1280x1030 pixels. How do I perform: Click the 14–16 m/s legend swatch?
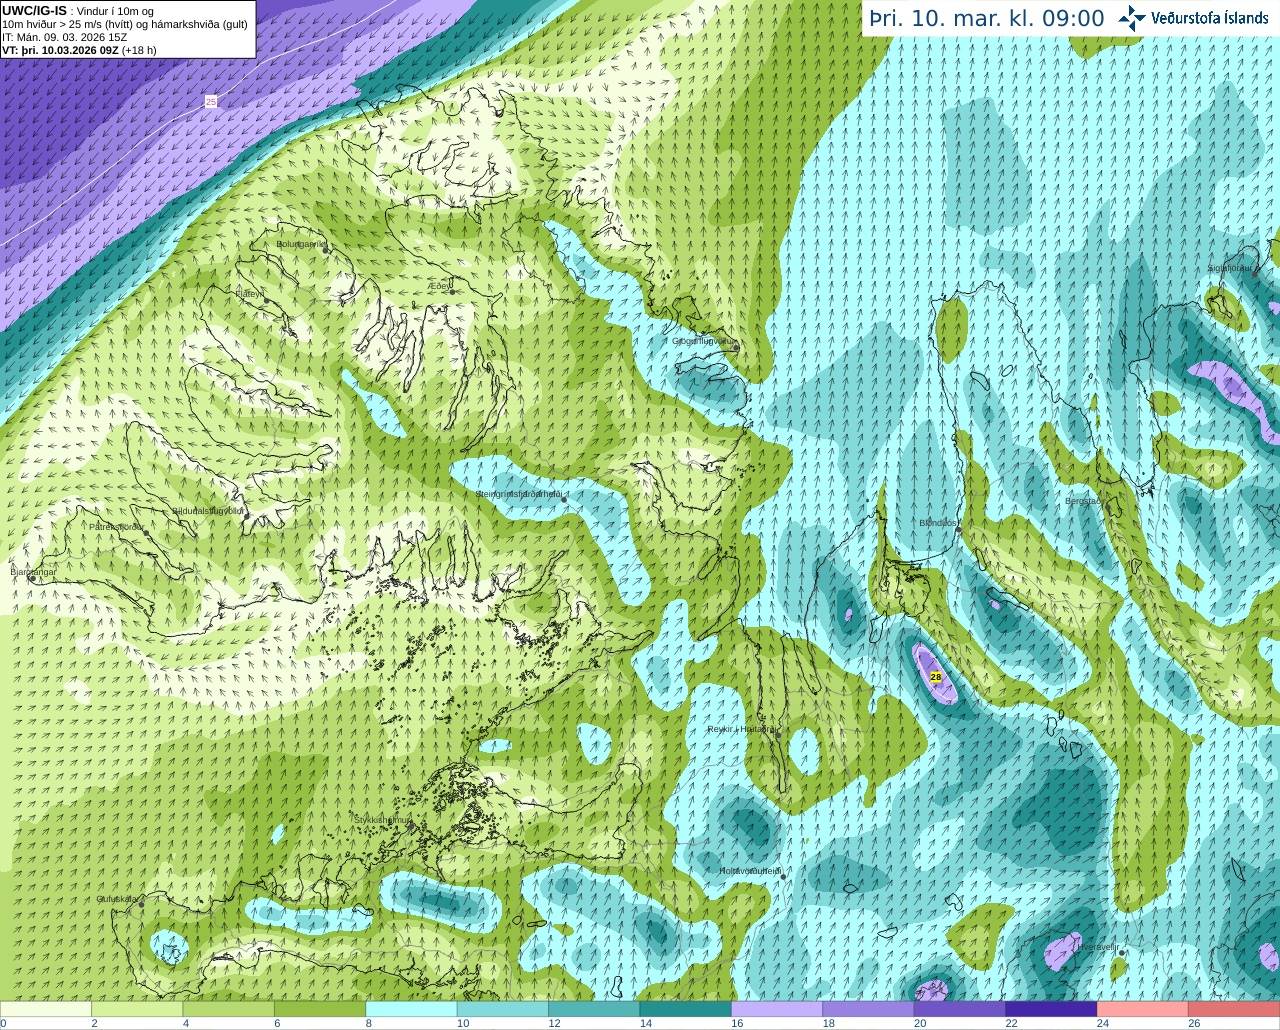(x=686, y=1009)
